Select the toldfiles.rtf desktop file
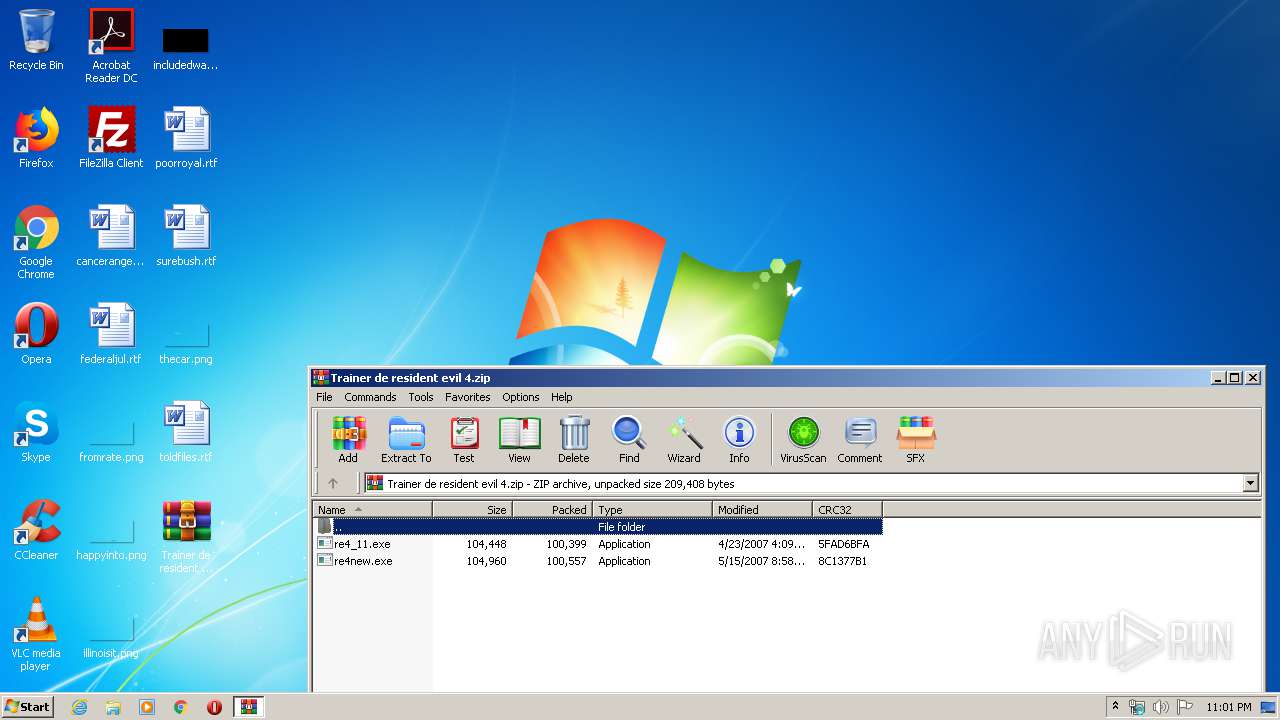This screenshot has height=720, width=1280. [186, 432]
